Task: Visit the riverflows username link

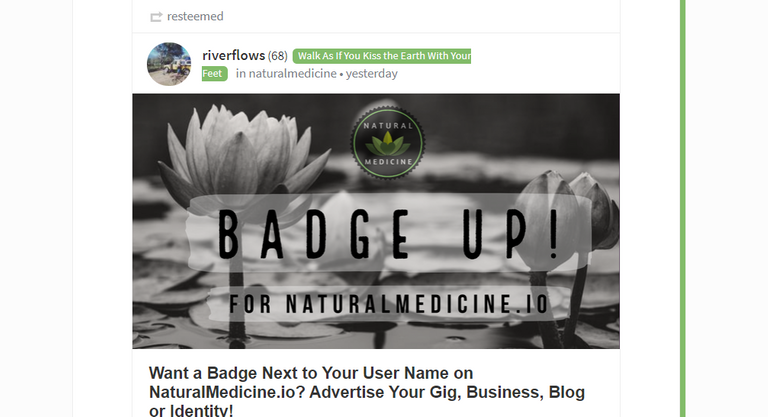Action: pyautogui.click(x=234, y=55)
